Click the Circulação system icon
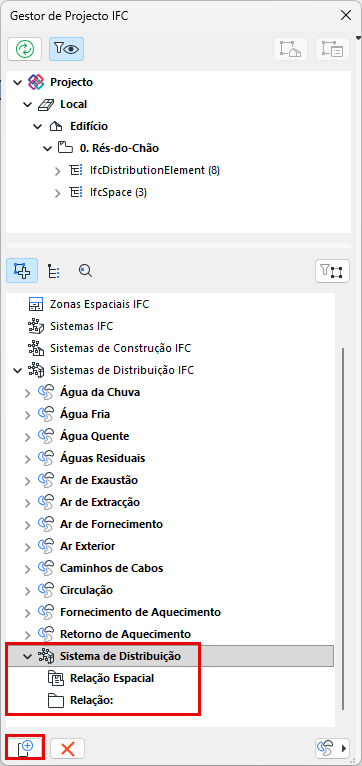 pyautogui.click(x=45, y=590)
